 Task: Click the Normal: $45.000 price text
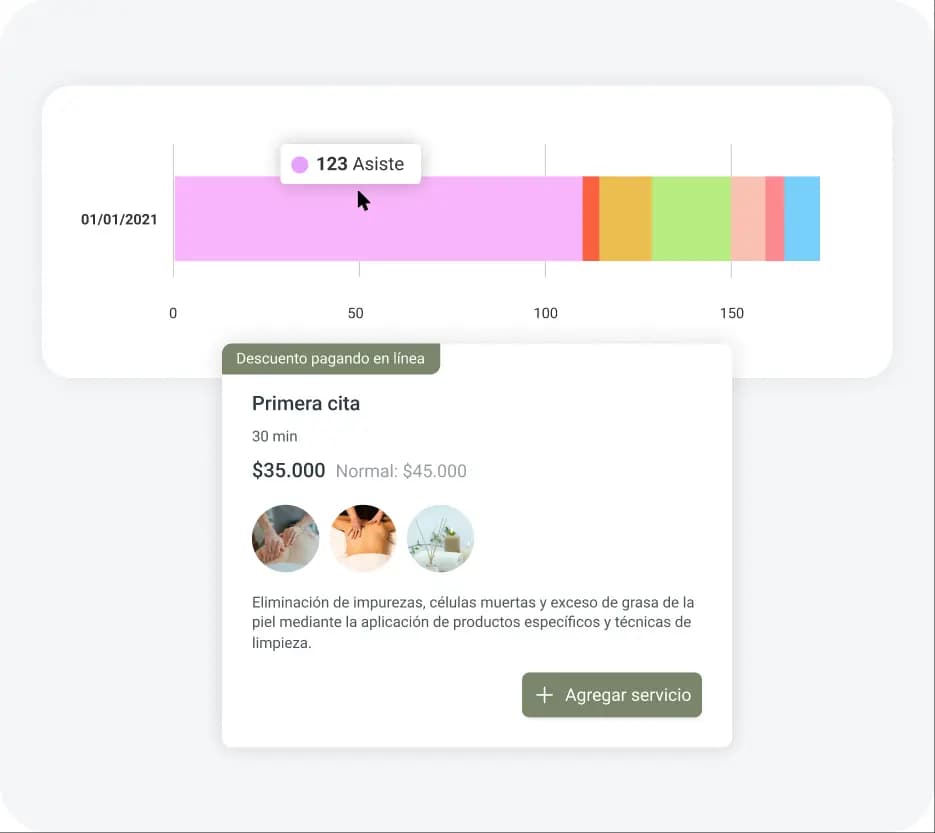pos(401,471)
